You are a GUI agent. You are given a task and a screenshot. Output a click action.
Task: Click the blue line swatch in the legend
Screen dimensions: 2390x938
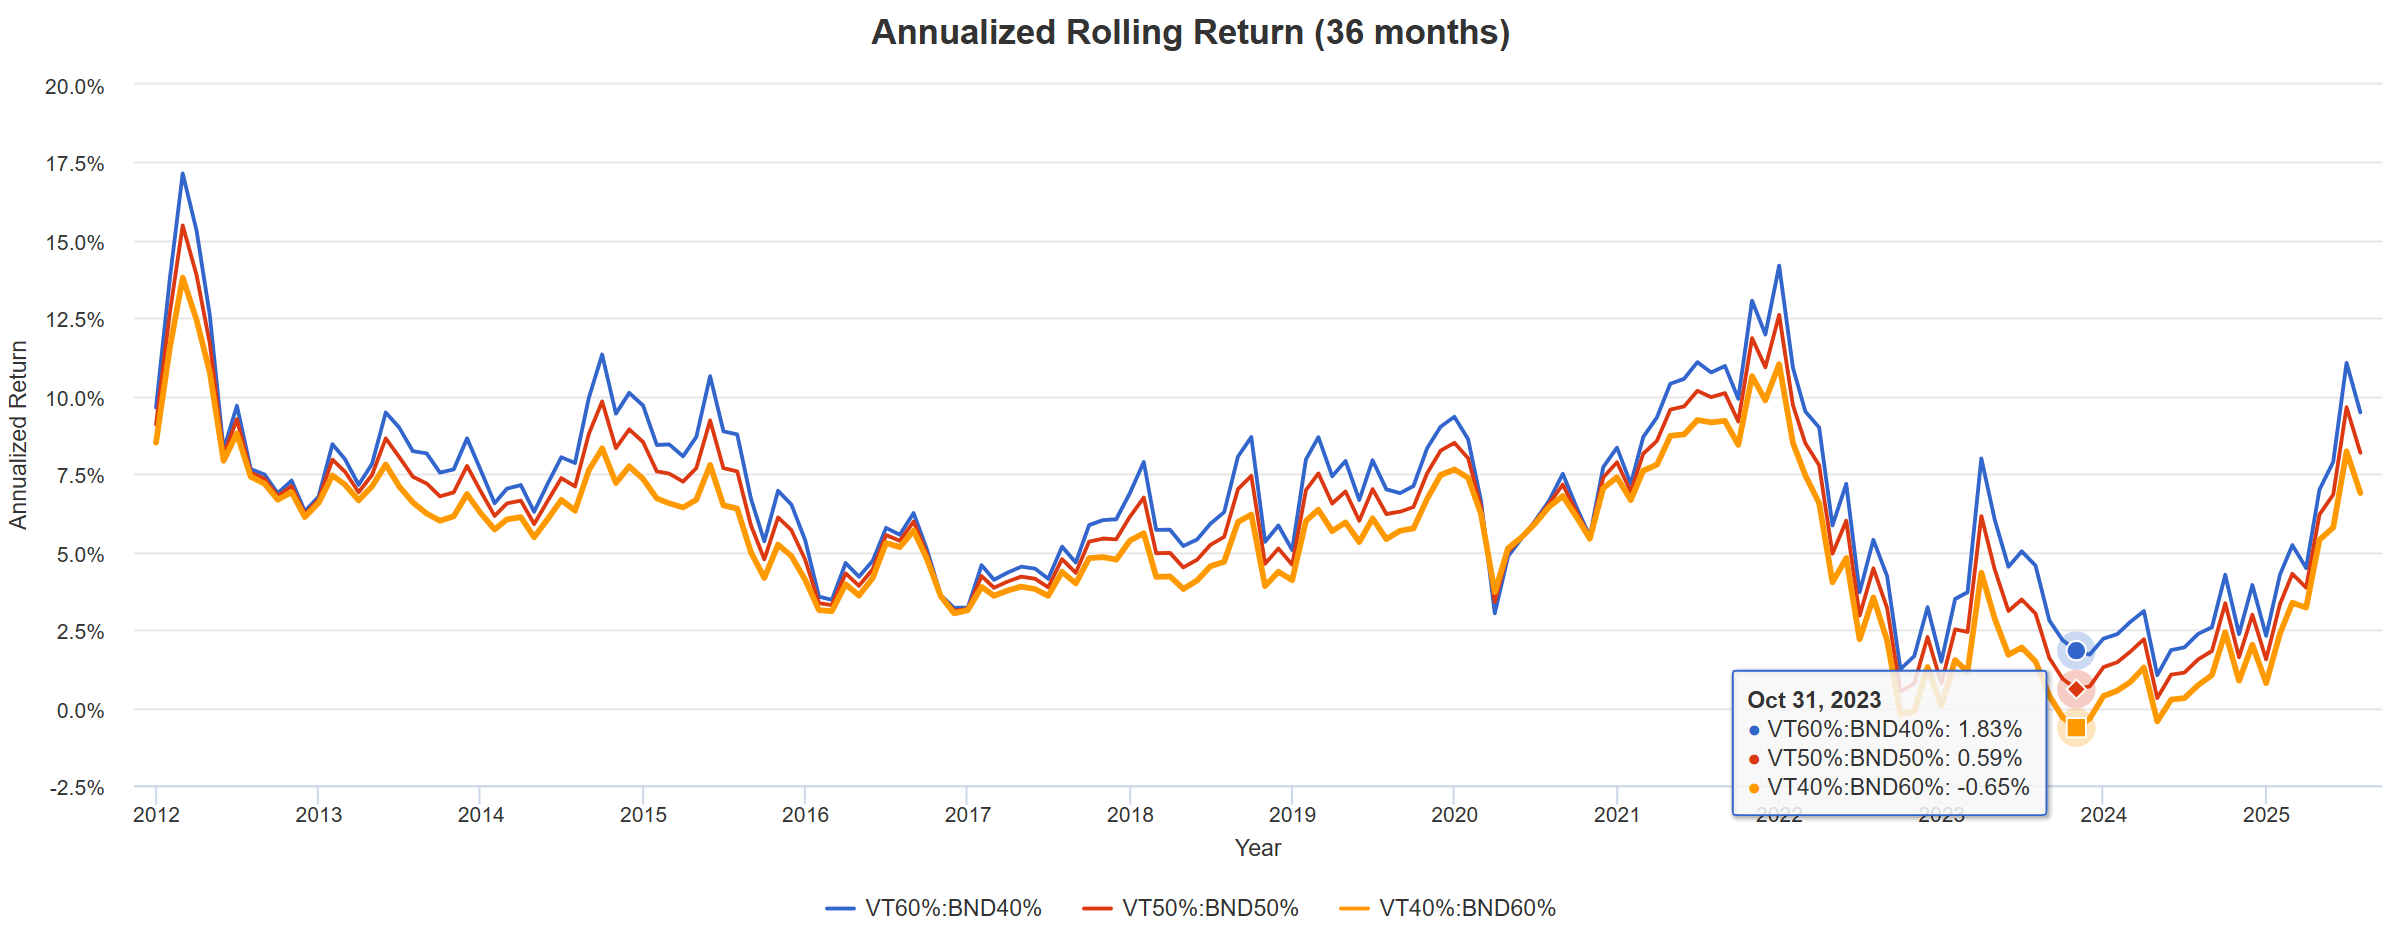coord(840,909)
